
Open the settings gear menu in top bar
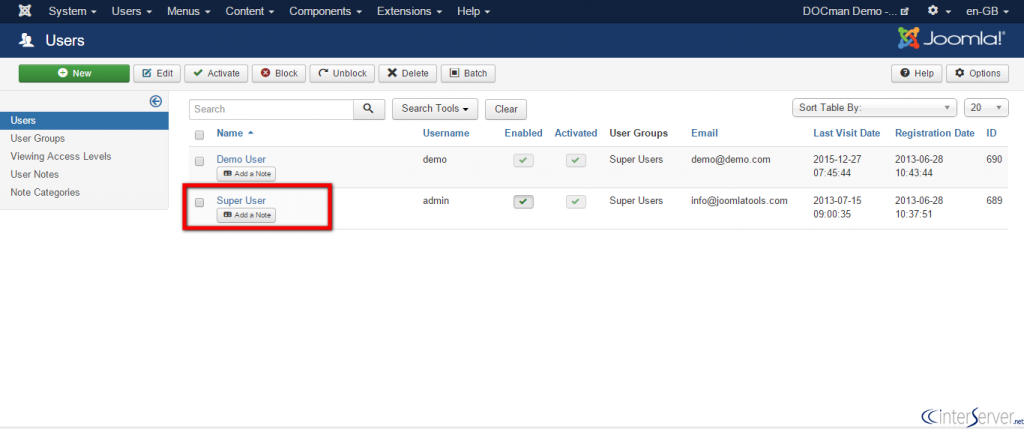(938, 11)
